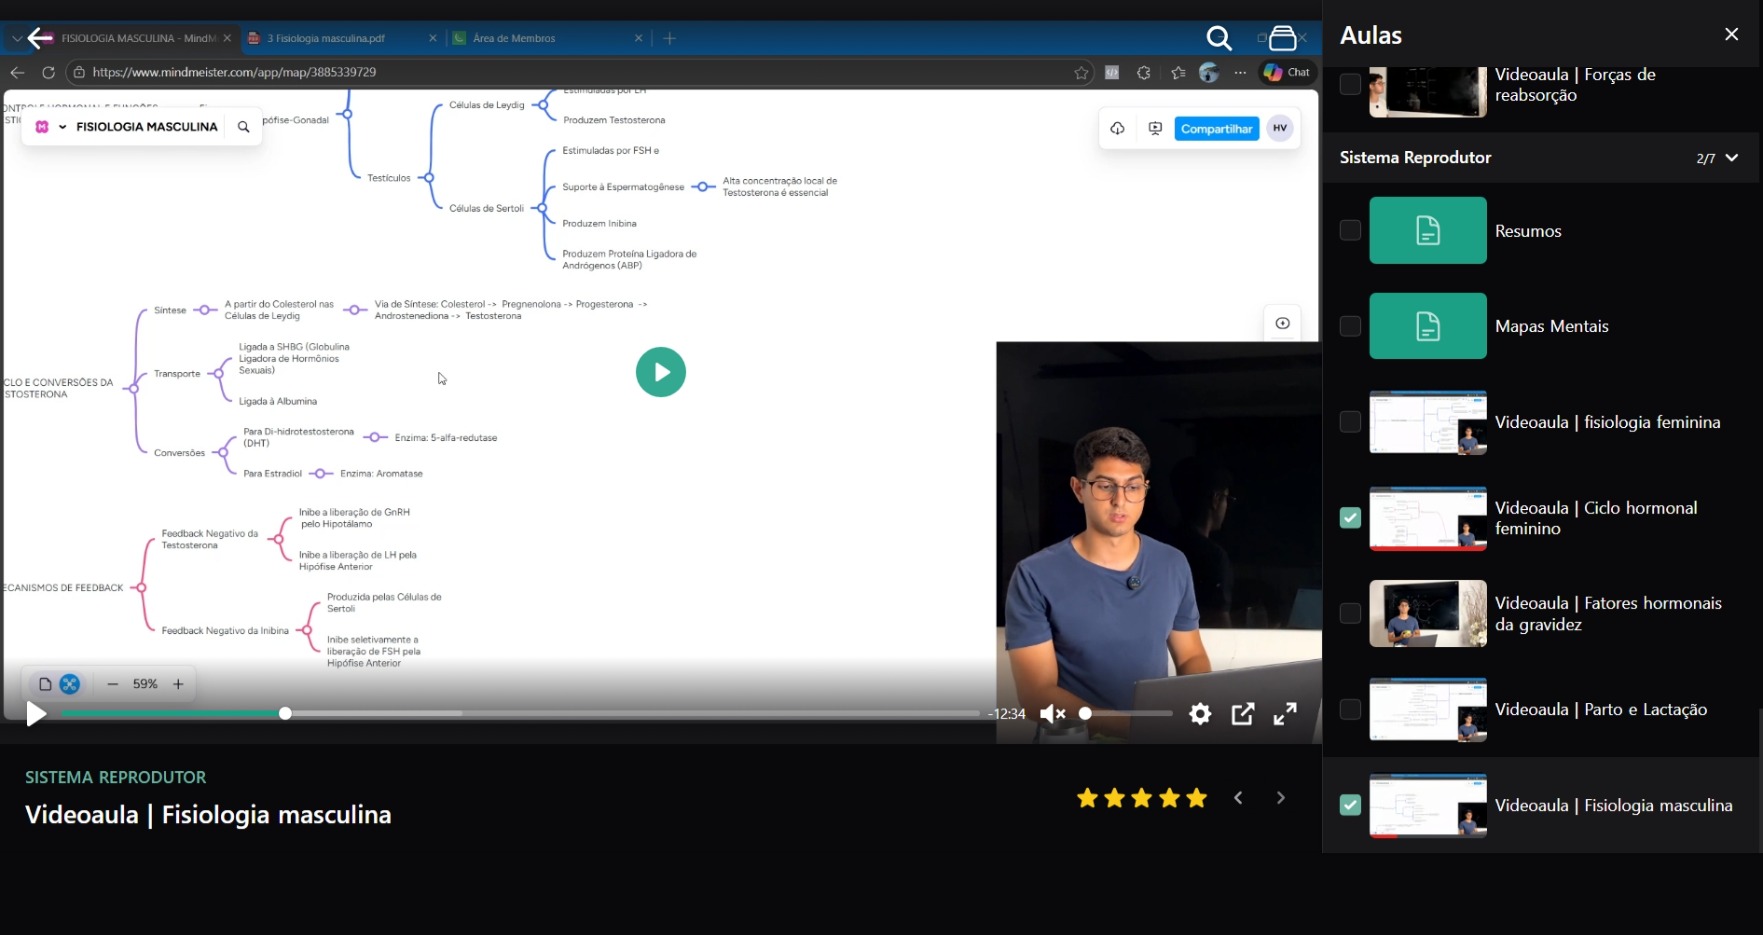
Task: Switch to the Área de Membros tab
Action: [x=547, y=38]
